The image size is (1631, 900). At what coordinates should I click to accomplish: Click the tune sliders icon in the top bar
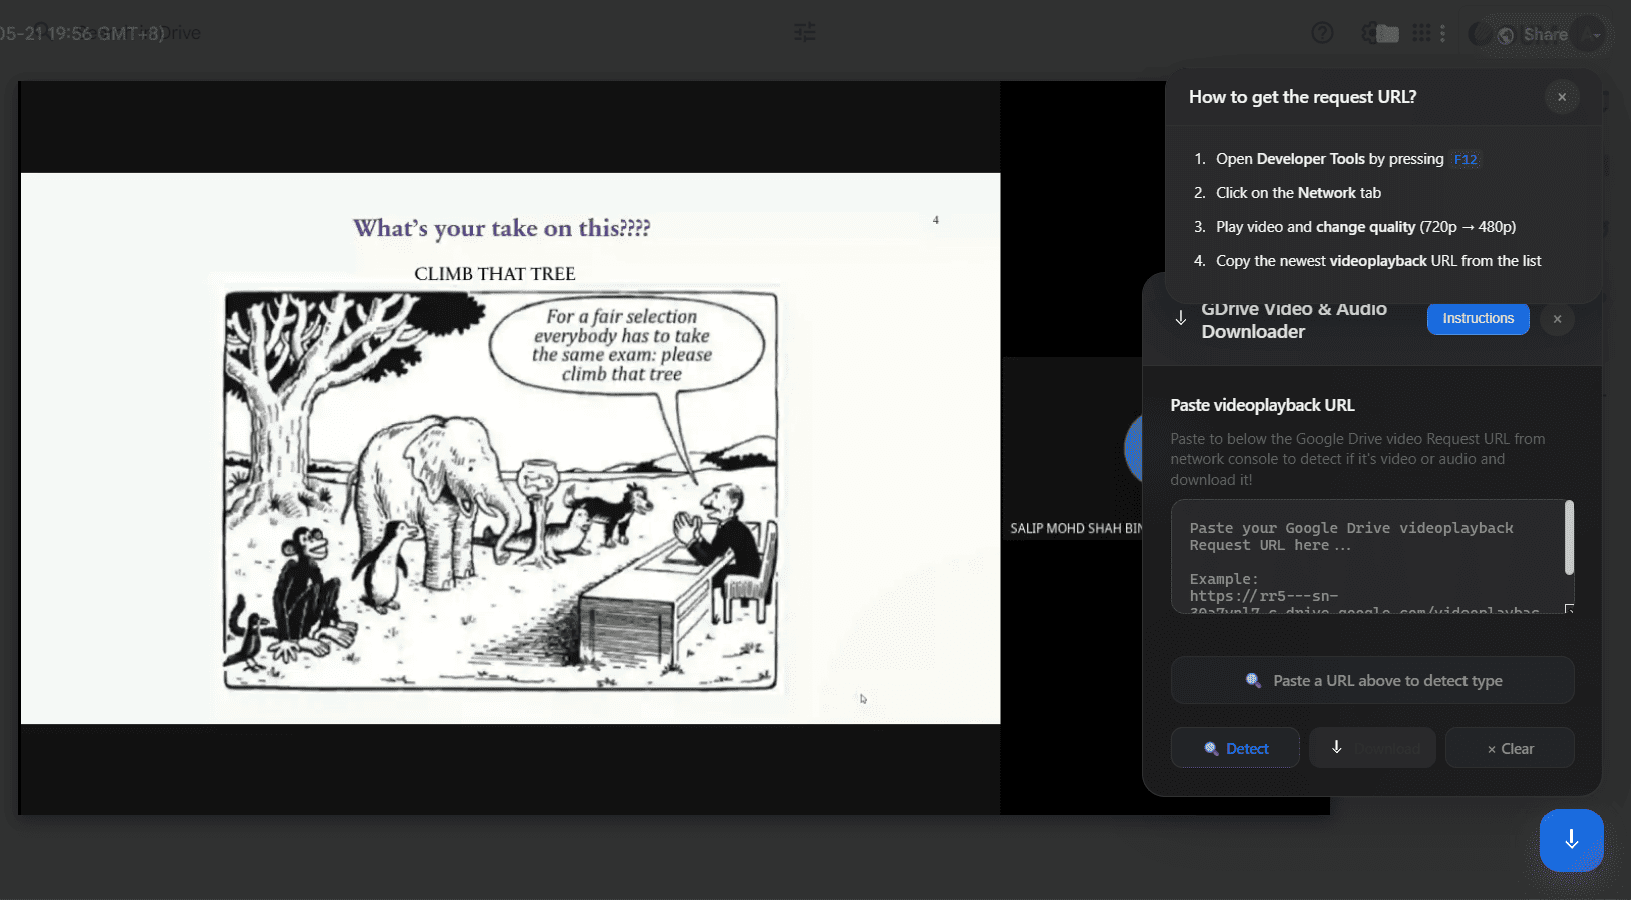point(805,33)
